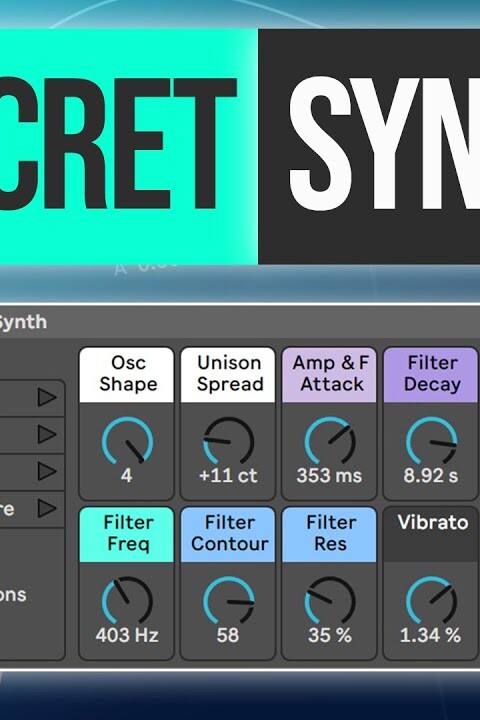Click the Filter Freq knob
Viewport: 480px width, 720px height.
point(127,601)
